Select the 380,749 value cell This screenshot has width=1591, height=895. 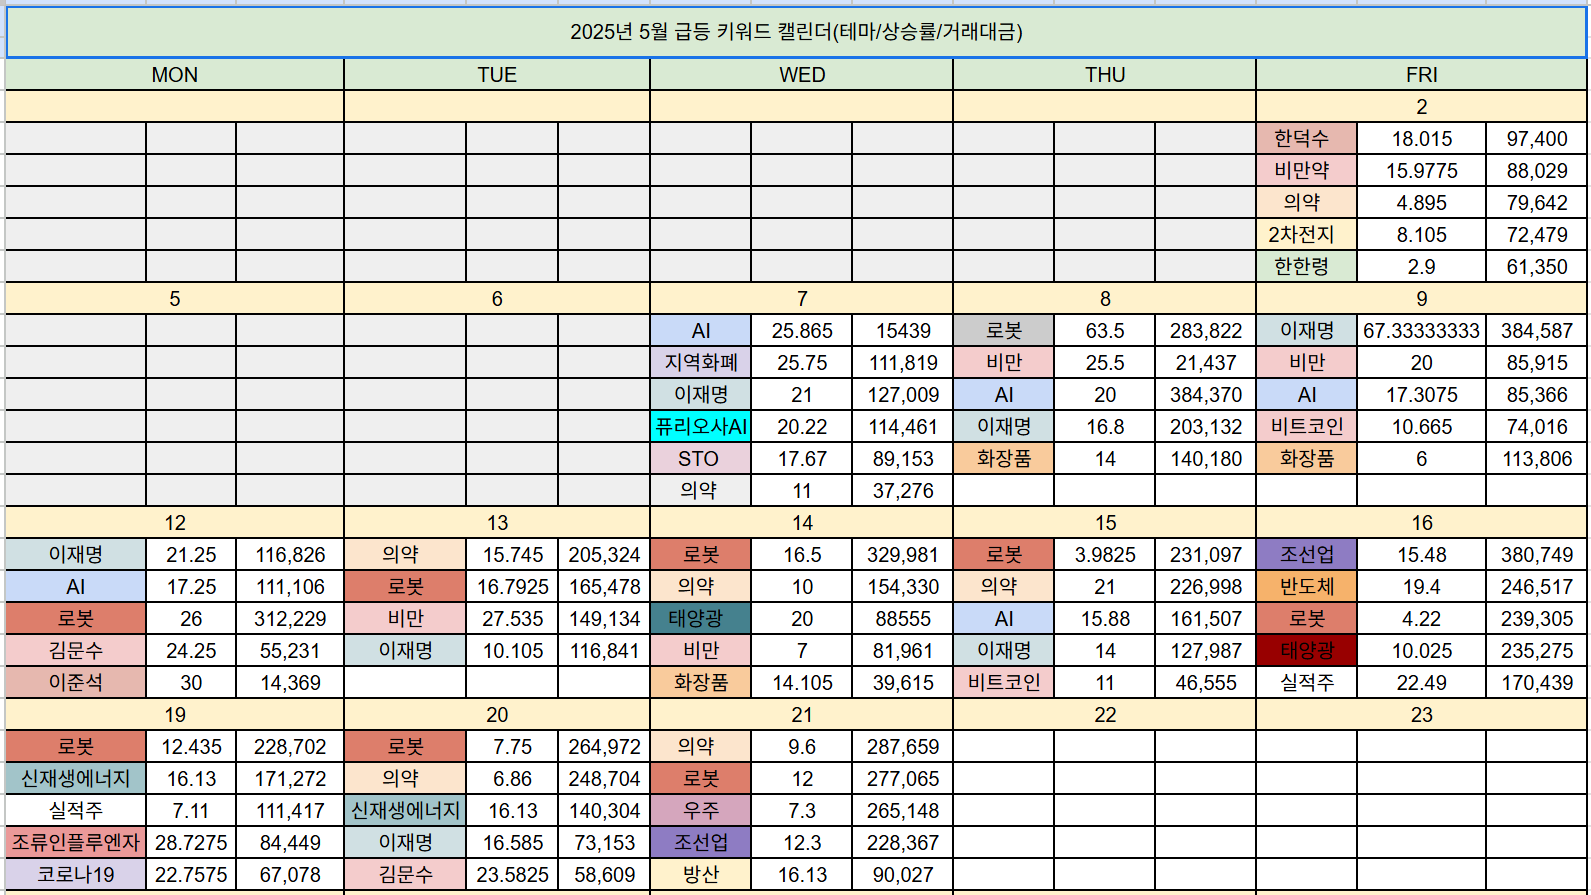(x=1537, y=555)
